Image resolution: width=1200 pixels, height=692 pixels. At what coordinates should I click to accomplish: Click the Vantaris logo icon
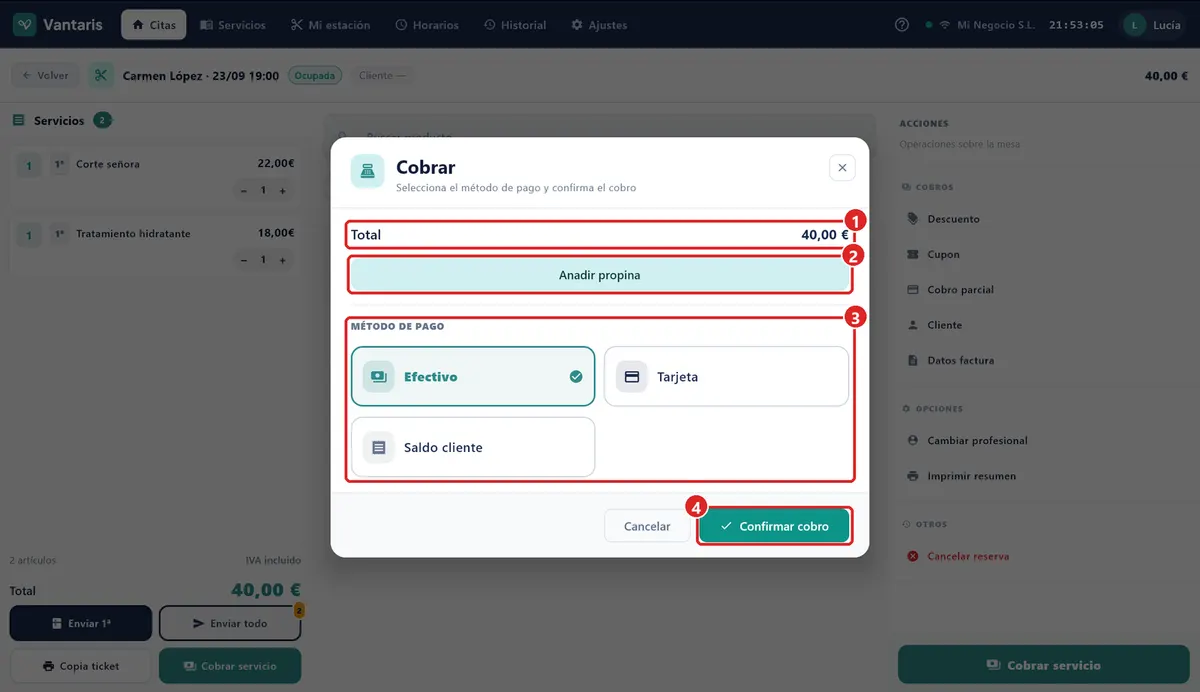coord(25,25)
